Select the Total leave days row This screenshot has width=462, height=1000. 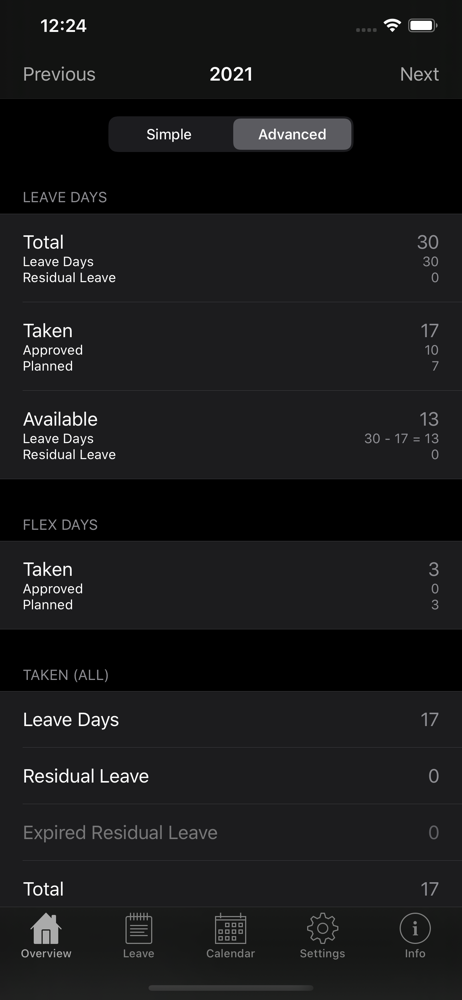point(231,258)
